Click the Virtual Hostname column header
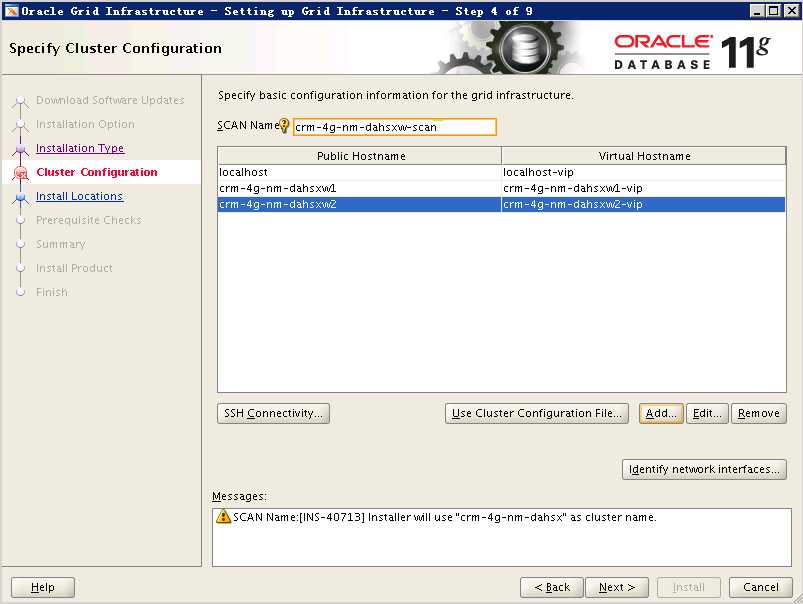Viewport: 803px width, 604px height. (x=644, y=156)
